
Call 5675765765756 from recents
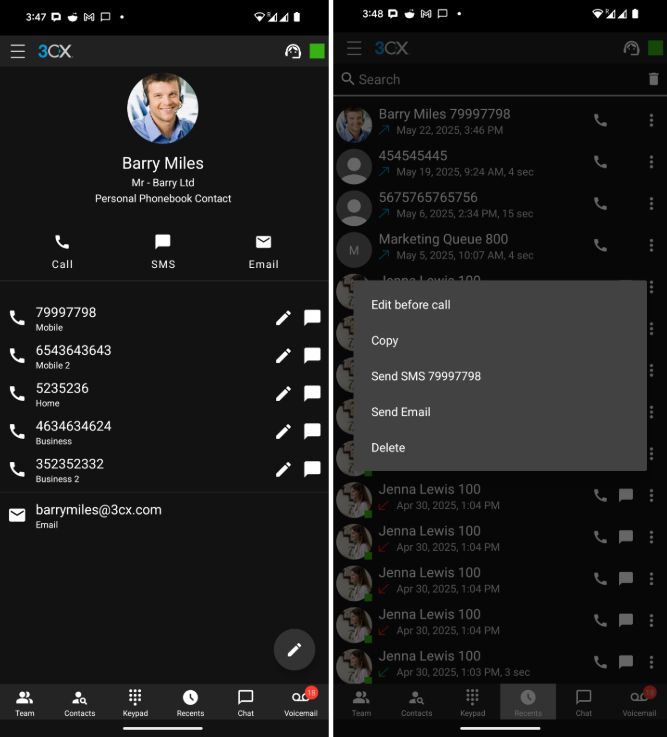pos(600,204)
